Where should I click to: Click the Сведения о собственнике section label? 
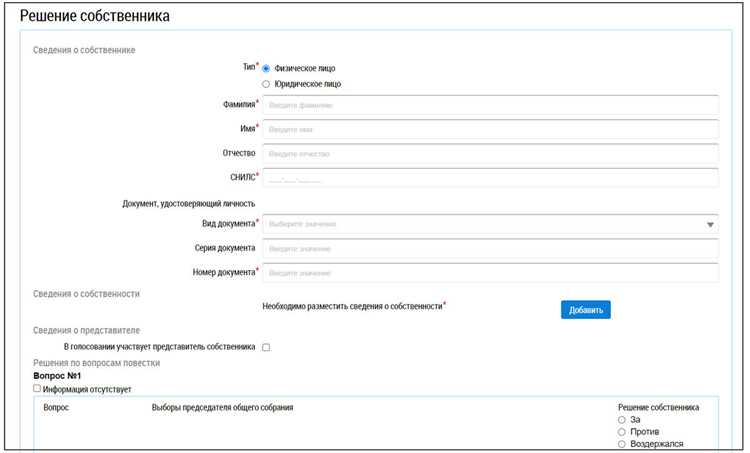pyautogui.click(x=84, y=50)
